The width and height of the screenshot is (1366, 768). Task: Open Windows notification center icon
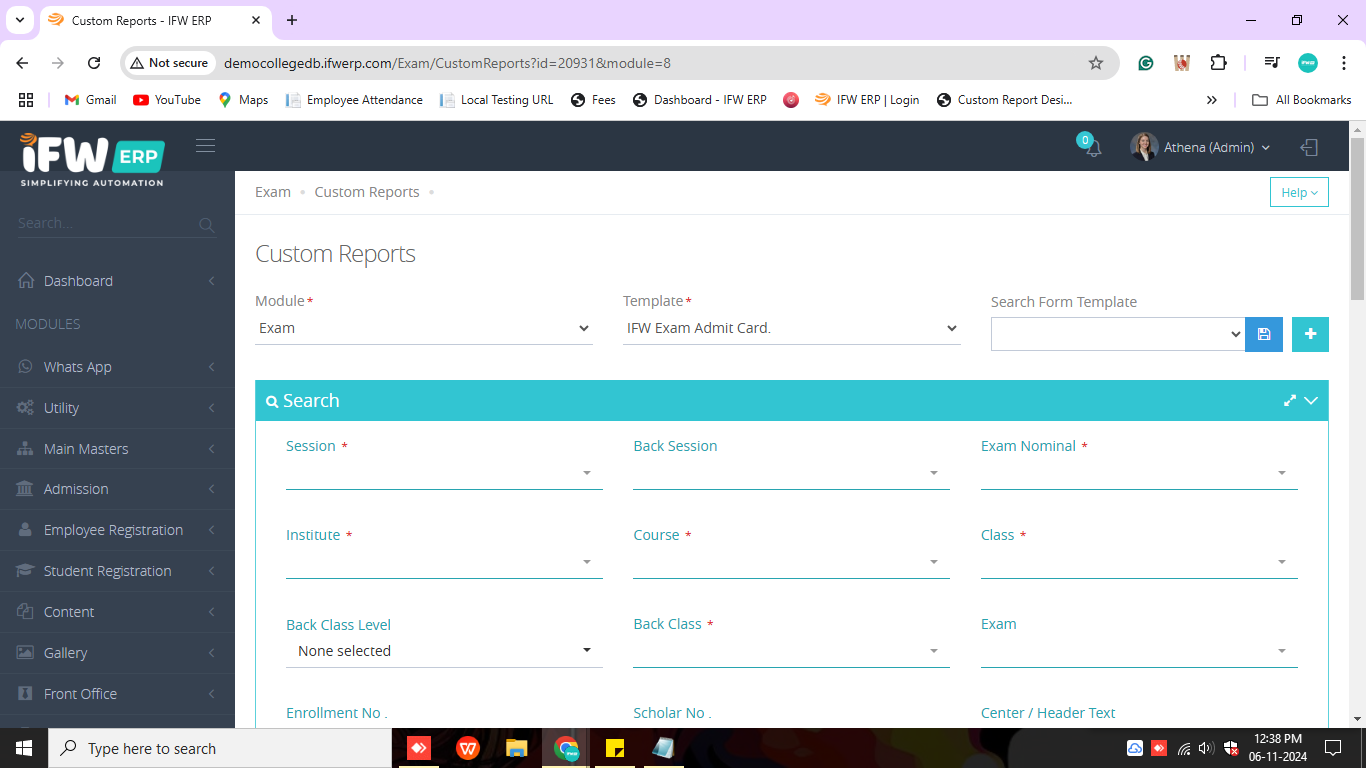pos(1332,748)
